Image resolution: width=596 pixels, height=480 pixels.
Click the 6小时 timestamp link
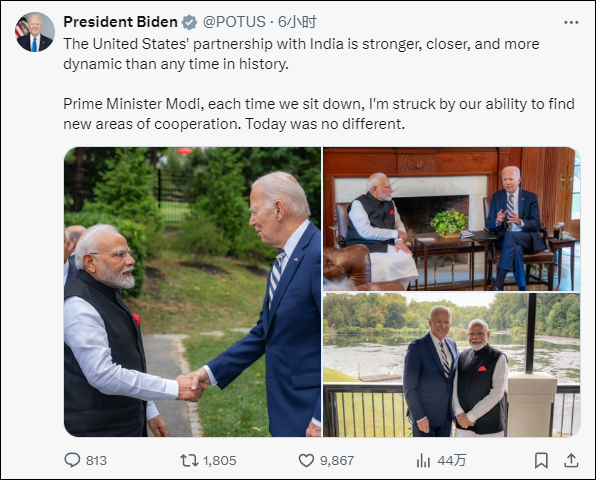(297, 22)
